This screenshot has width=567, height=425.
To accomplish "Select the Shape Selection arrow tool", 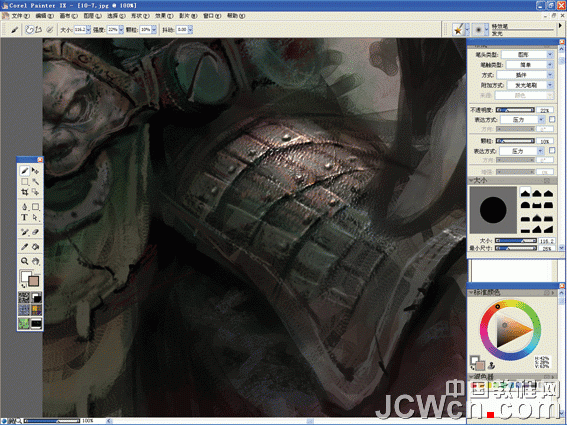I will click(35, 217).
